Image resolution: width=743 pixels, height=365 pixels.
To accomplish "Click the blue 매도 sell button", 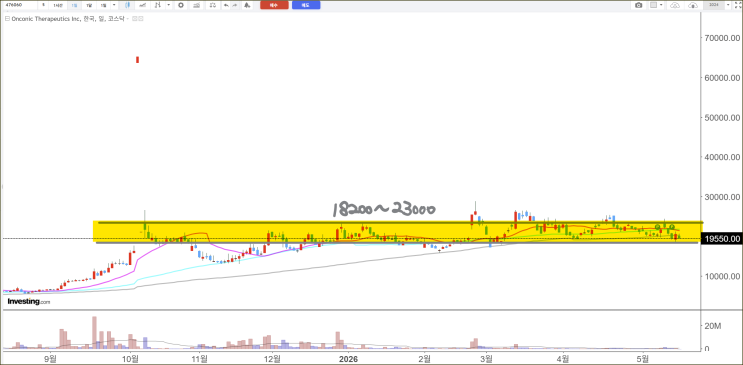I will (x=306, y=5).
